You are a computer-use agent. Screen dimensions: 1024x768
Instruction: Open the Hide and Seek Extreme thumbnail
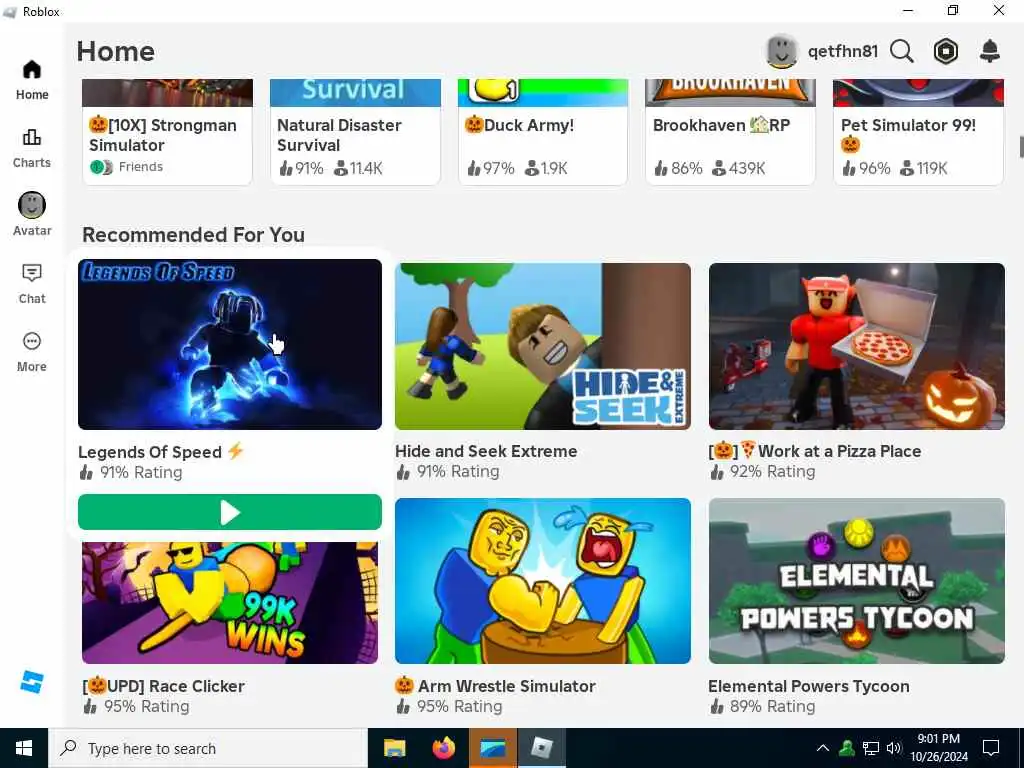pos(543,345)
